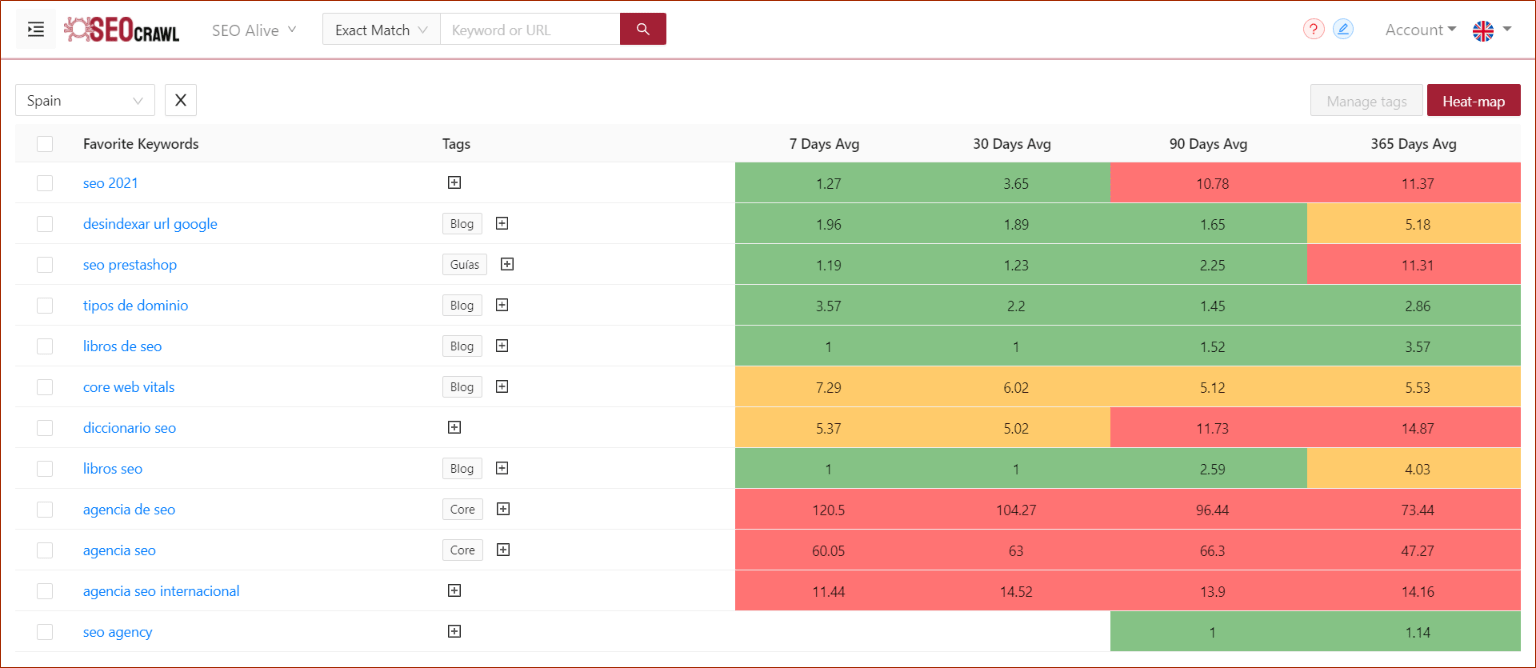The height and width of the screenshot is (668, 1536).
Task: Tick the select-all checkbox in header
Action: 45,144
